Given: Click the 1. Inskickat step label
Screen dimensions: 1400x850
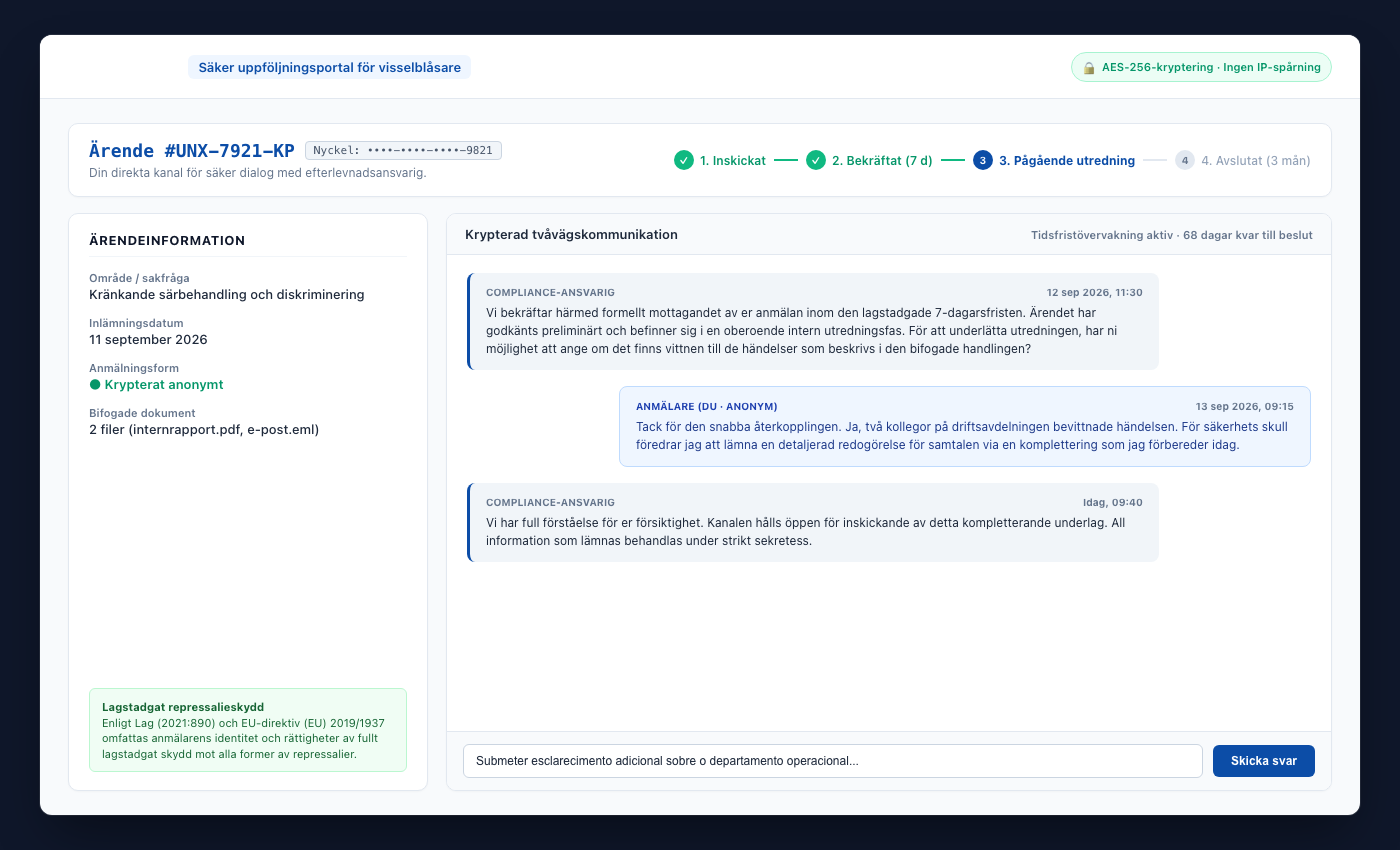Looking at the screenshot, I should 733,160.
